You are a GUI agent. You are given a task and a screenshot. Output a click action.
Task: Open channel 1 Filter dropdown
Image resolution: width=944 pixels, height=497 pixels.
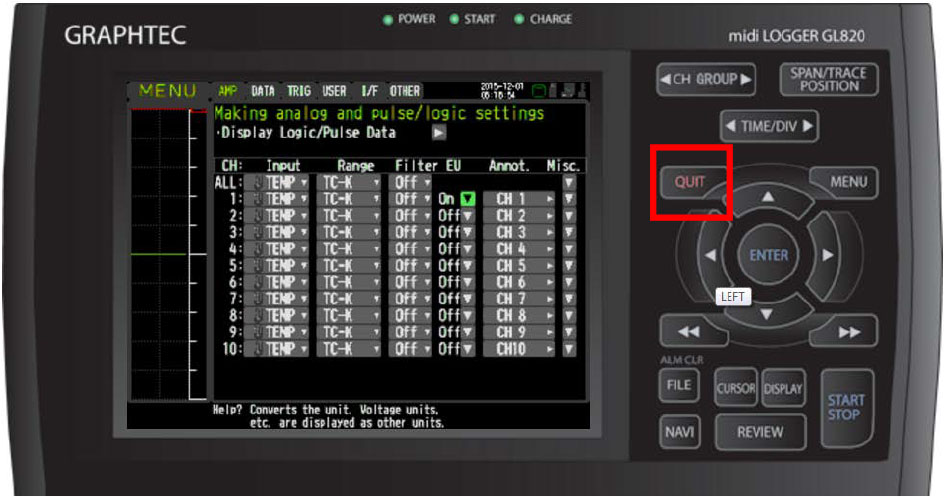point(412,199)
